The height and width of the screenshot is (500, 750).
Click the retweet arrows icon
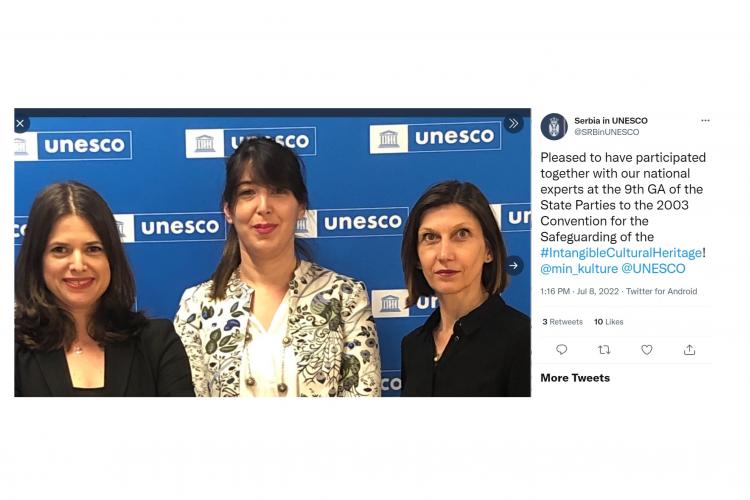[x=604, y=350]
